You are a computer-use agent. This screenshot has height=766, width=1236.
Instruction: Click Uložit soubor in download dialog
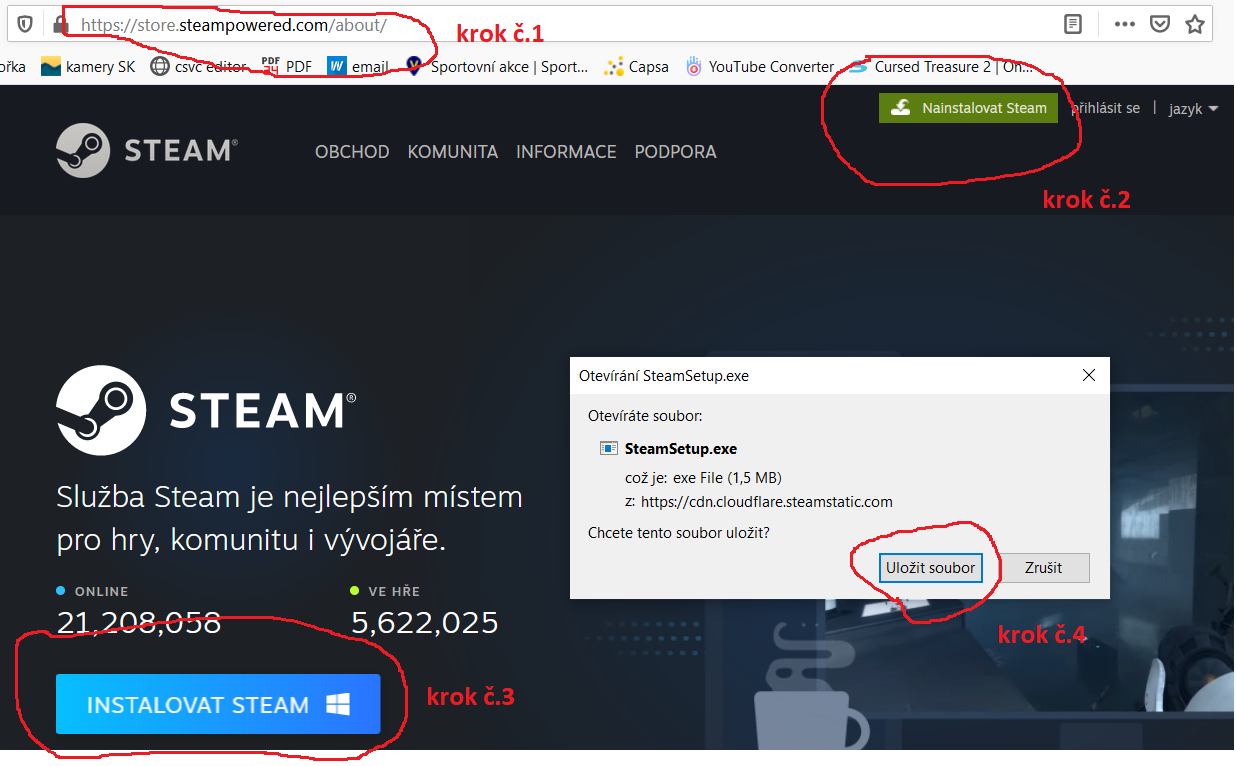[x=930, y=568]
